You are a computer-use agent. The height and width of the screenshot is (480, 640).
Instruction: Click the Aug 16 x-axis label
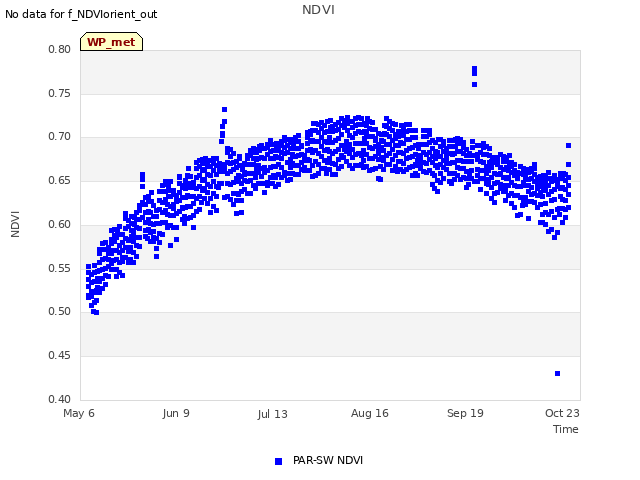click(x=370, y=413)
